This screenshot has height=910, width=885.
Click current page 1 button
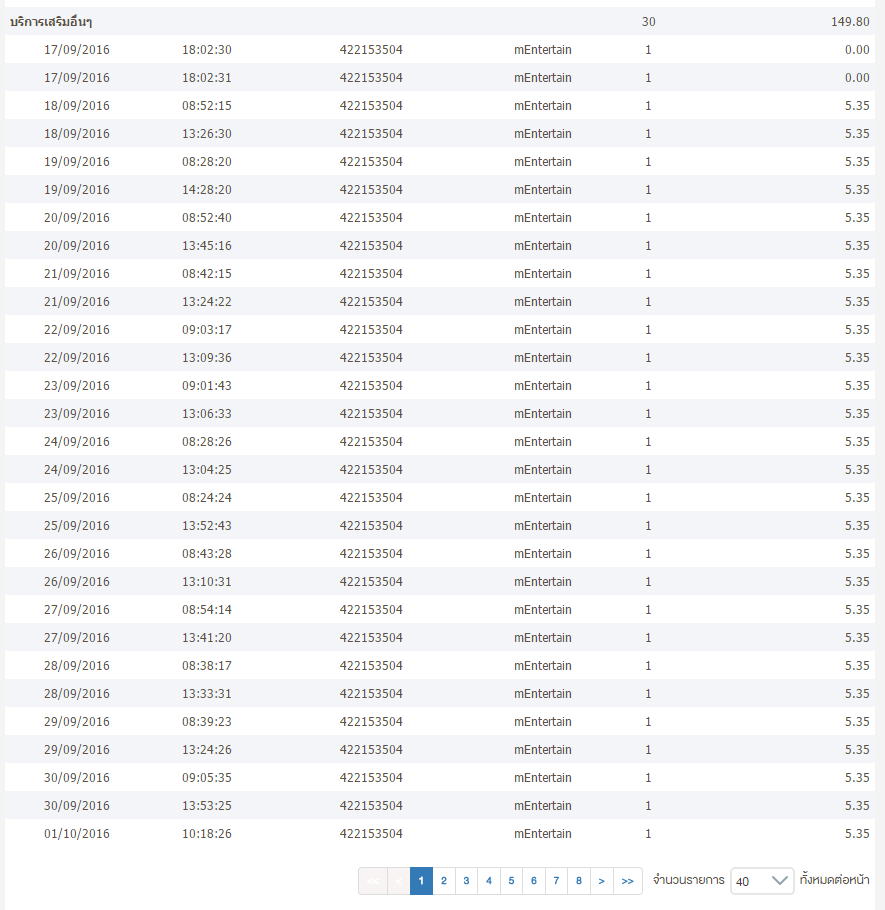tap(421, 881)
